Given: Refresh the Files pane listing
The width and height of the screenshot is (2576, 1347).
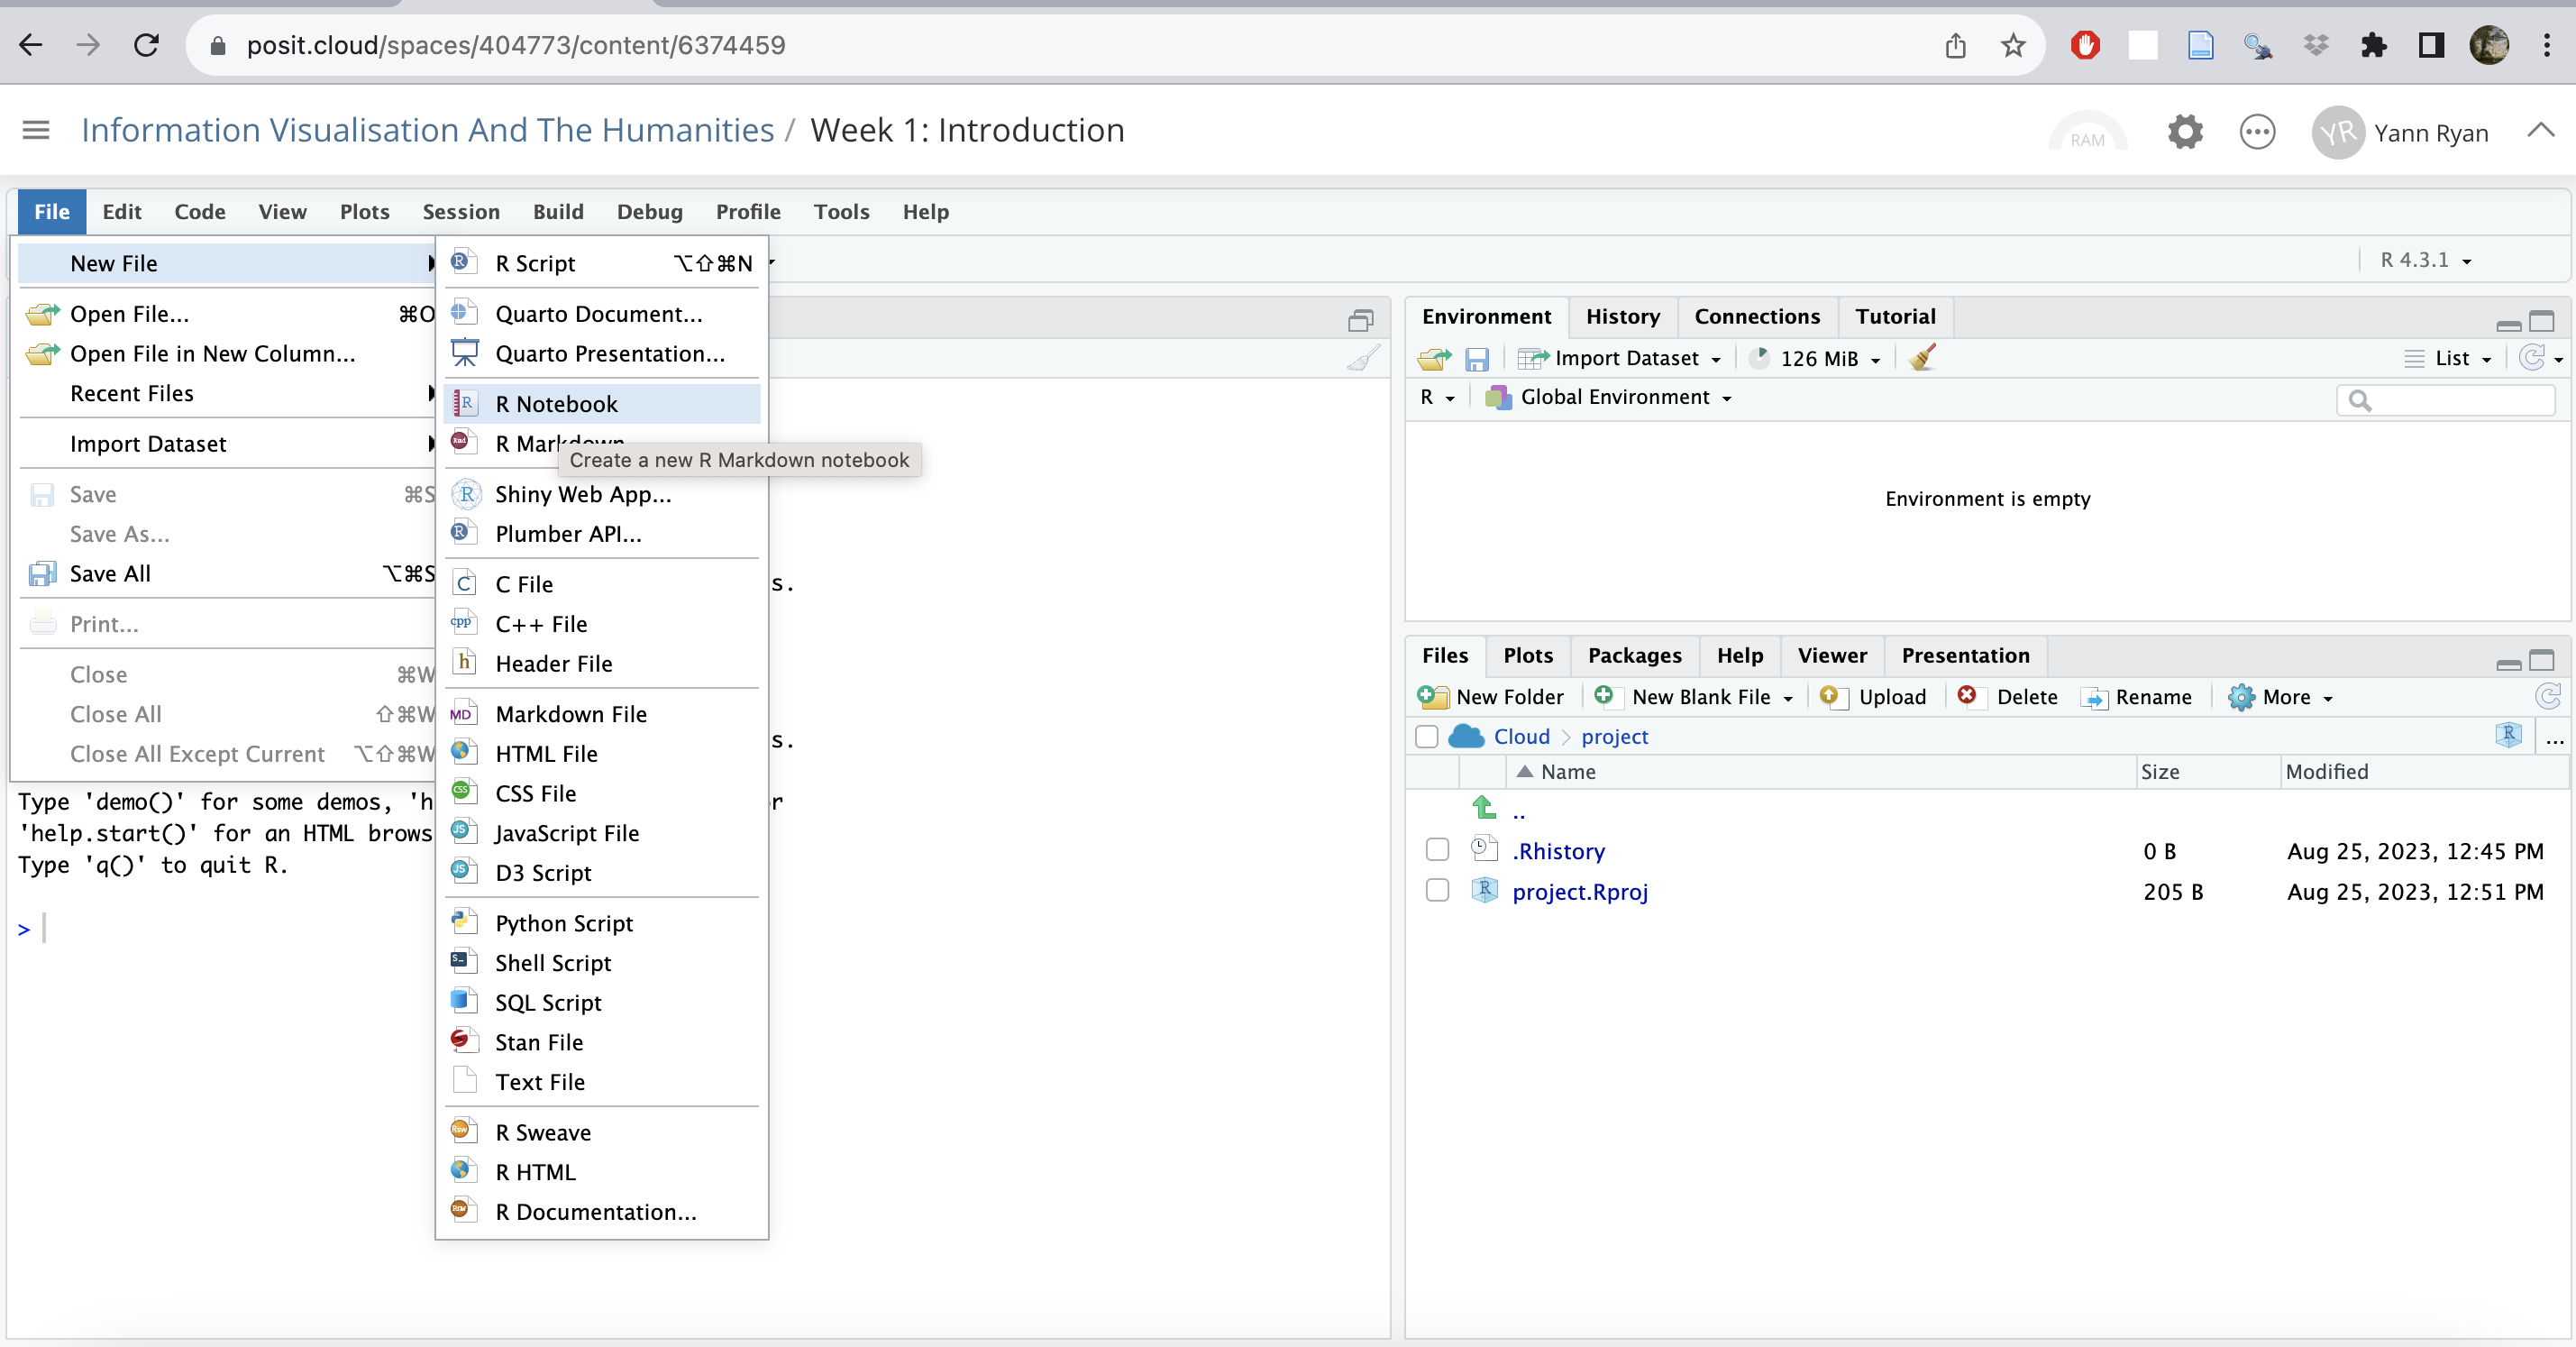Looking at the screenshot, I should tap(2548, 696).
